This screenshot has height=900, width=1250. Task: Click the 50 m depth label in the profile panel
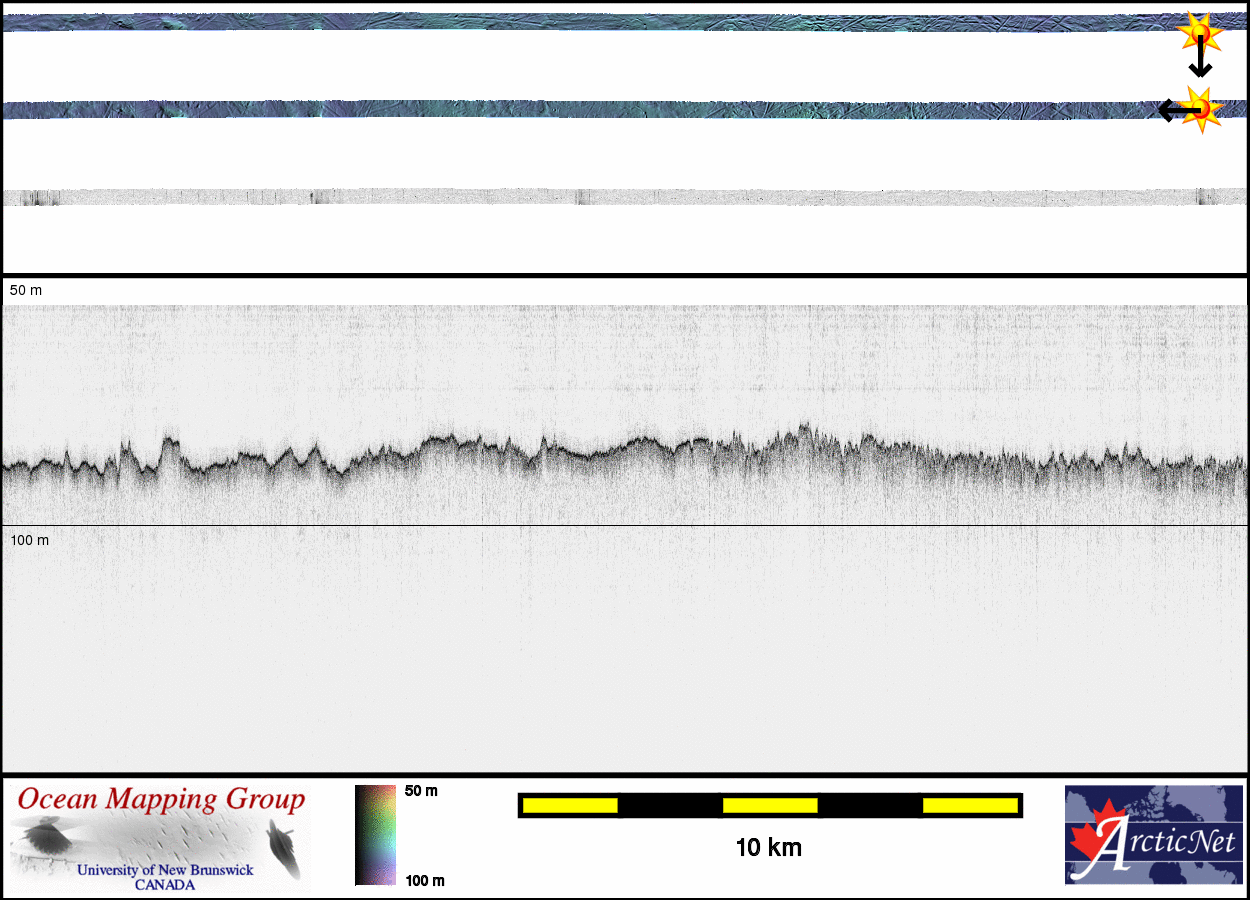coord(26,290)
